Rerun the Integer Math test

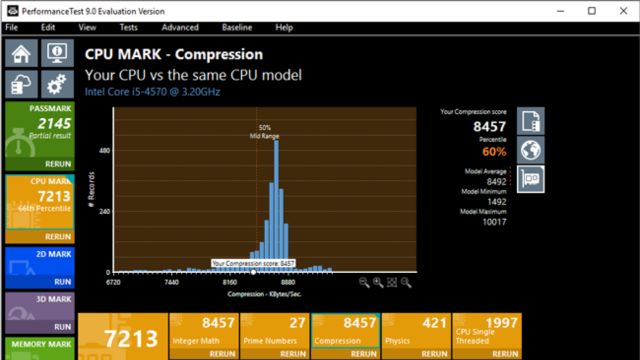point(222,354)
